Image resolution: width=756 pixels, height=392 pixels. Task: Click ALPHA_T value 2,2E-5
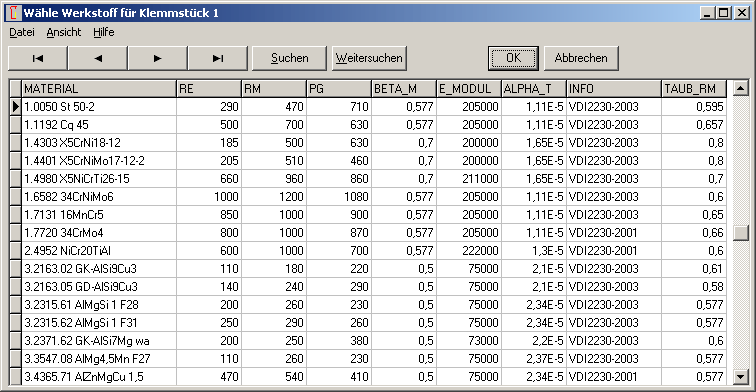click(x=534, y=341)
